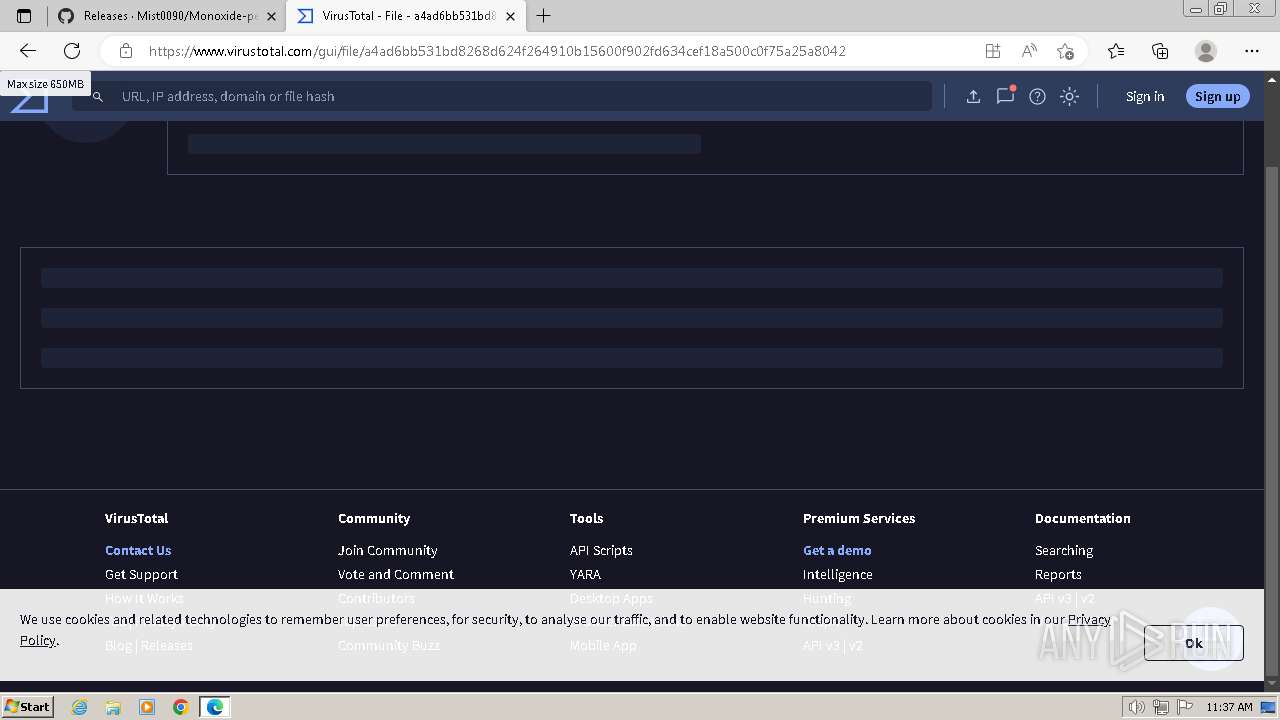Select Microsoft Edge taskbar button
Image resolution: width=1280 pixels, height=720 pixels.
(215, 707)
